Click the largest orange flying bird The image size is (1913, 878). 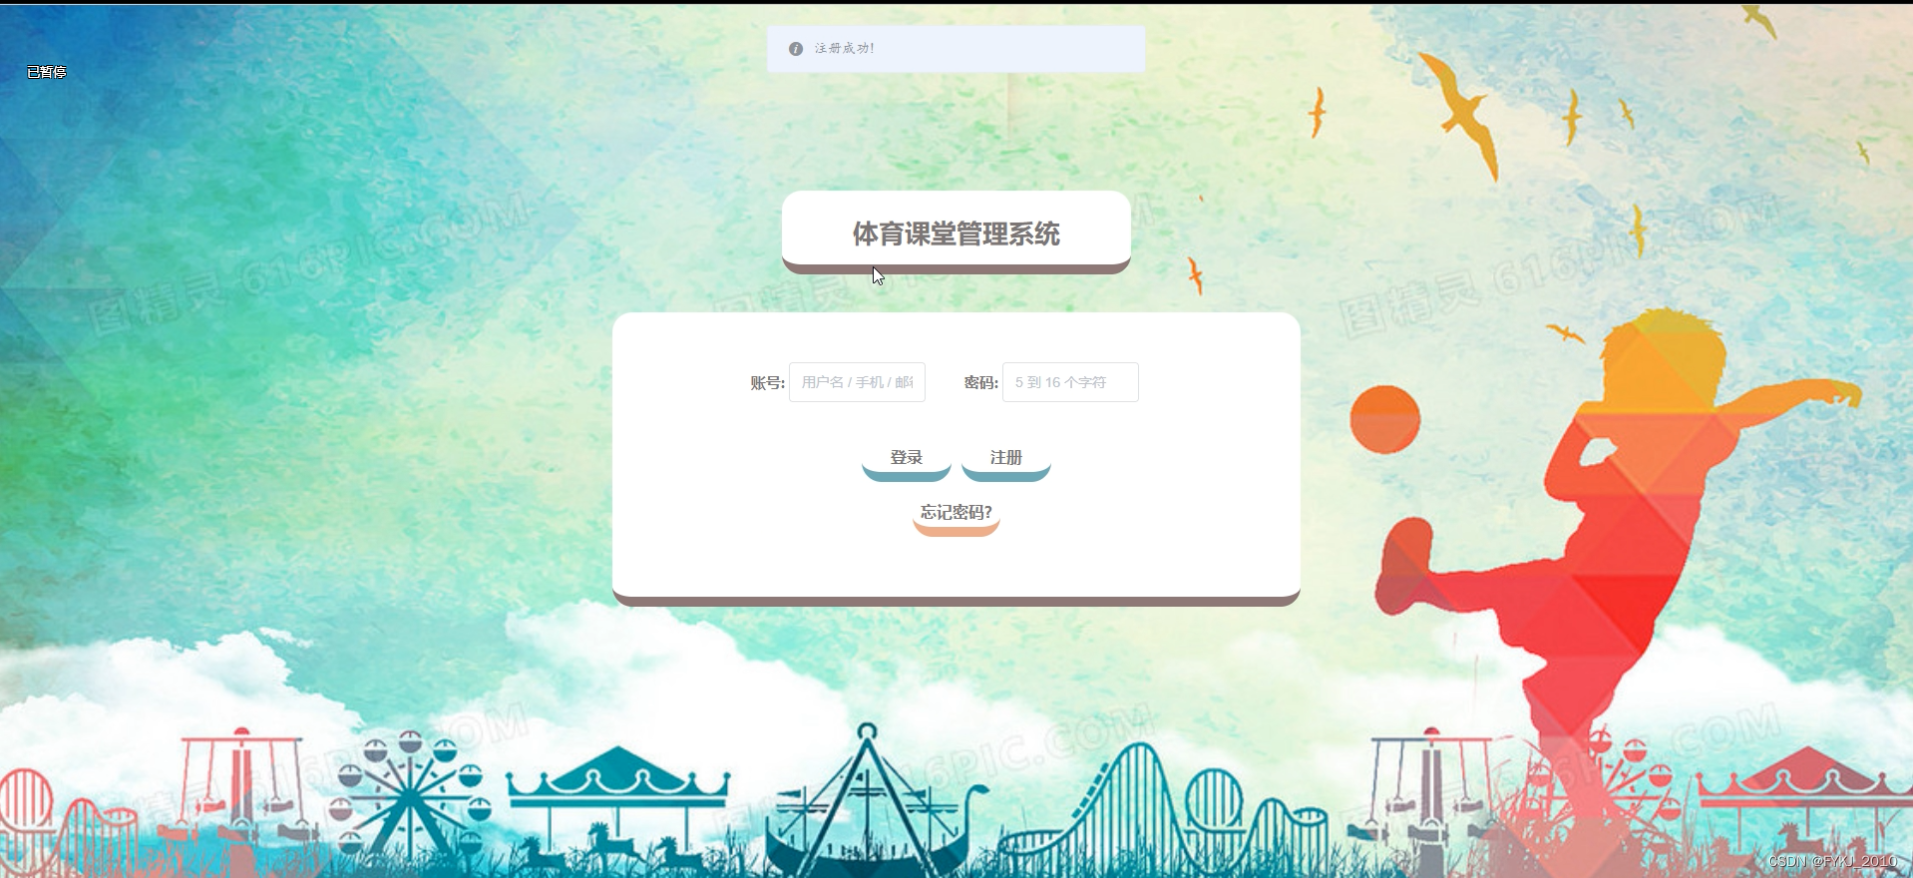[1462, 115]
